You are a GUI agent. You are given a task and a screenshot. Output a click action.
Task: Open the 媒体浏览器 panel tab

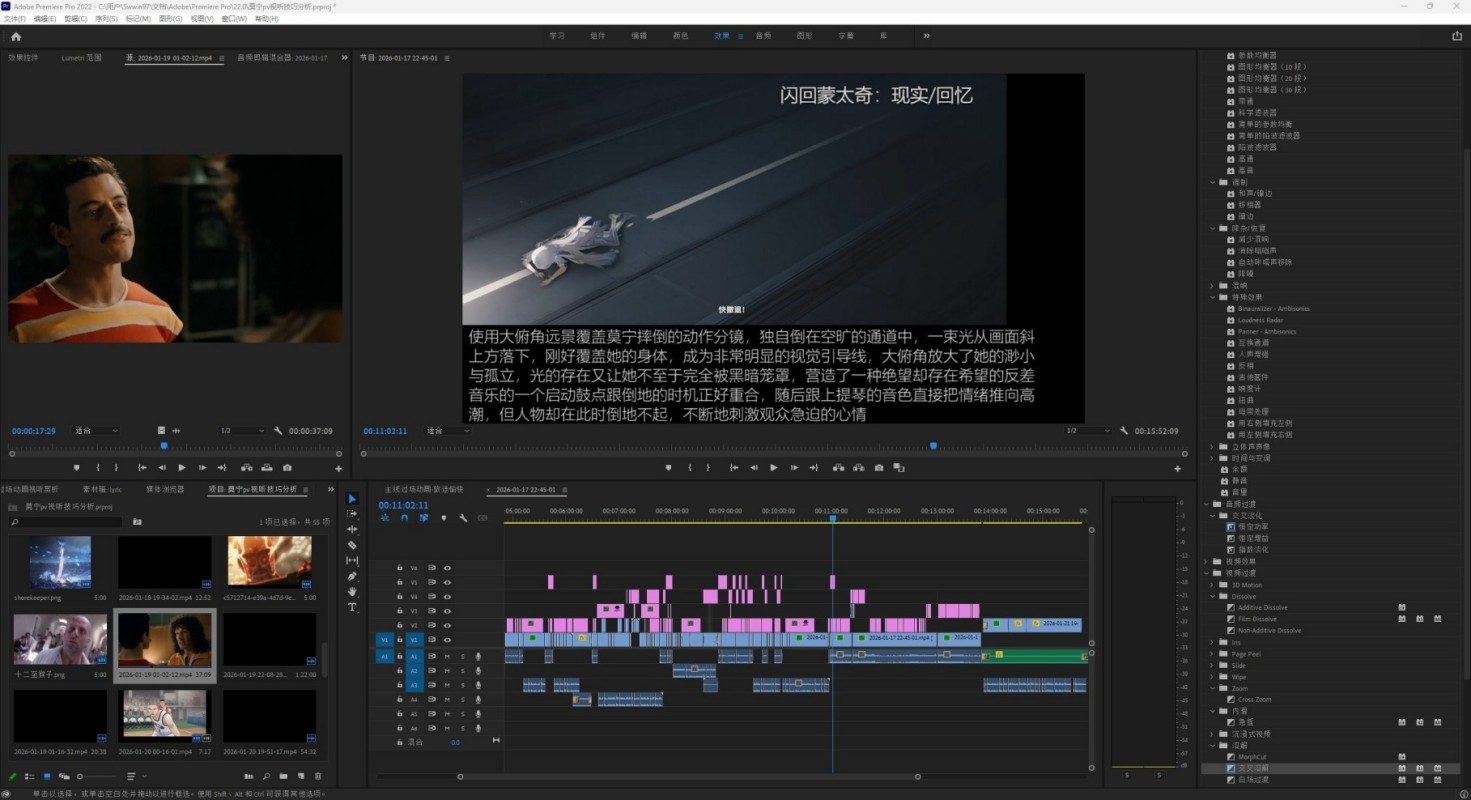point(165,490)
